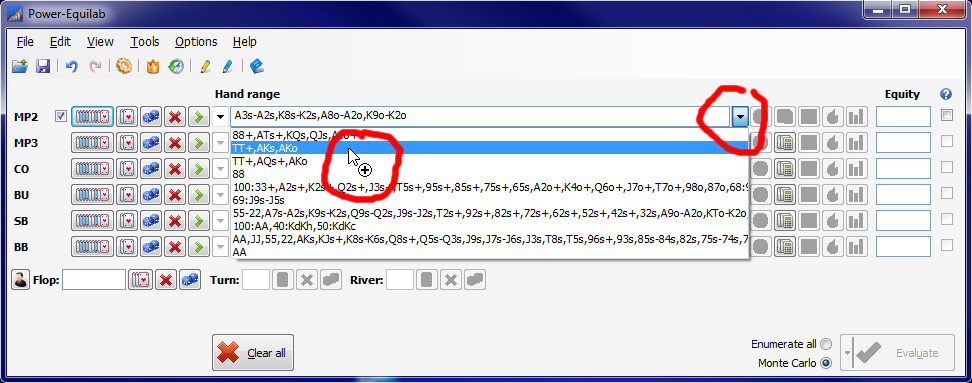Click the help question mark next to Equity
Image resolution: width=972 pixels, height=383 pixels.
point(945,94)
